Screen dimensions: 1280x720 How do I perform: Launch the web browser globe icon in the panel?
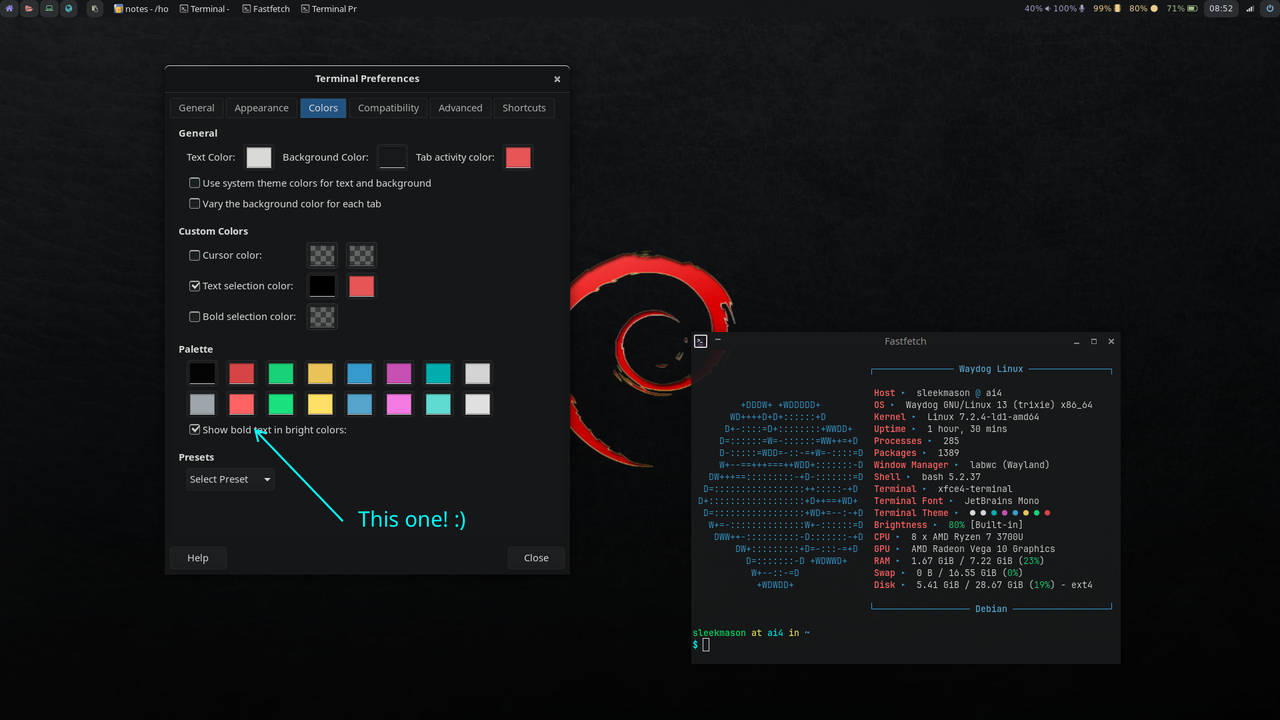point(69,8)
